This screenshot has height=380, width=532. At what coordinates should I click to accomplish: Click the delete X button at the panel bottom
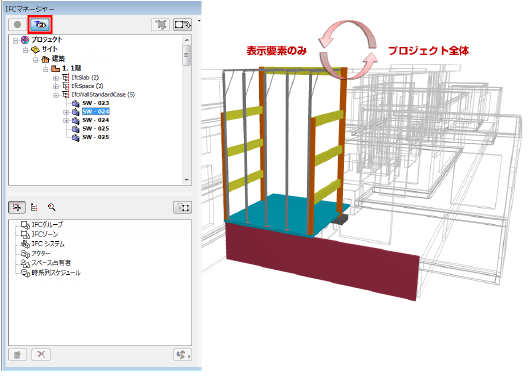[41, 355]
